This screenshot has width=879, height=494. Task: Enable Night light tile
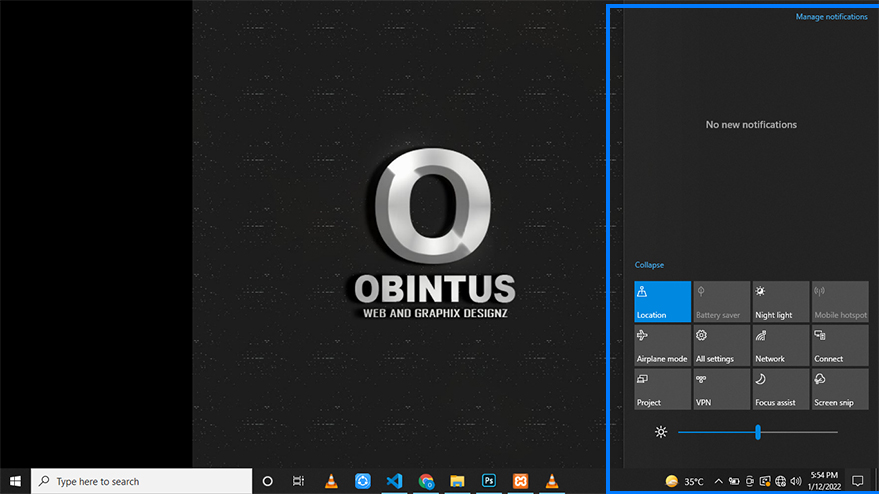click(780, 301)
